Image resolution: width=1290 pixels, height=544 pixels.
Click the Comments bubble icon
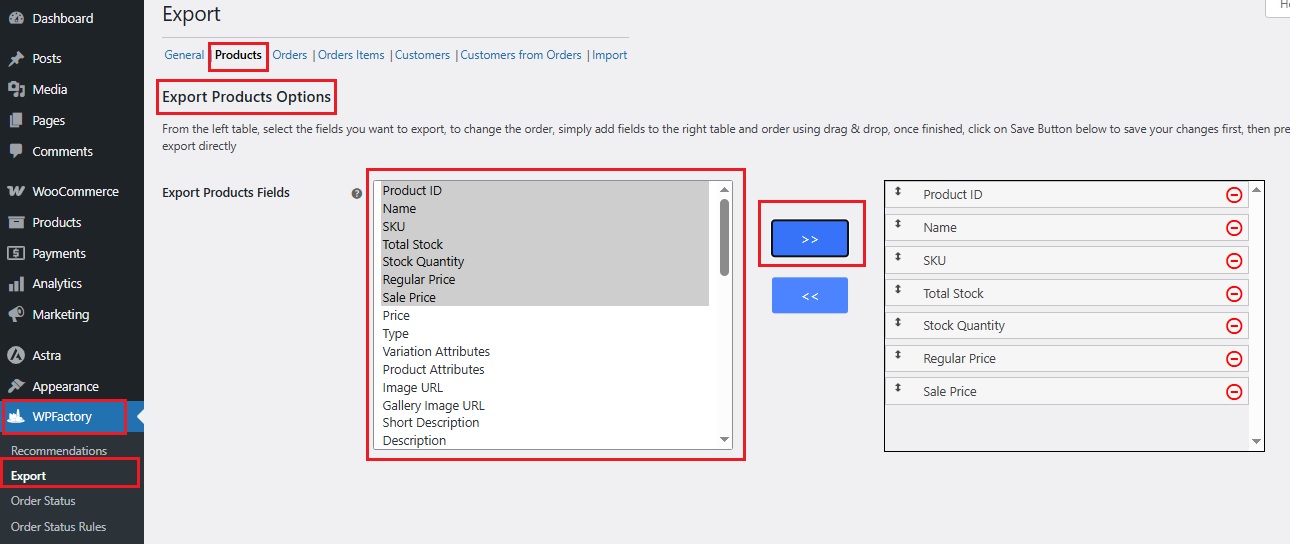(16, 151)
